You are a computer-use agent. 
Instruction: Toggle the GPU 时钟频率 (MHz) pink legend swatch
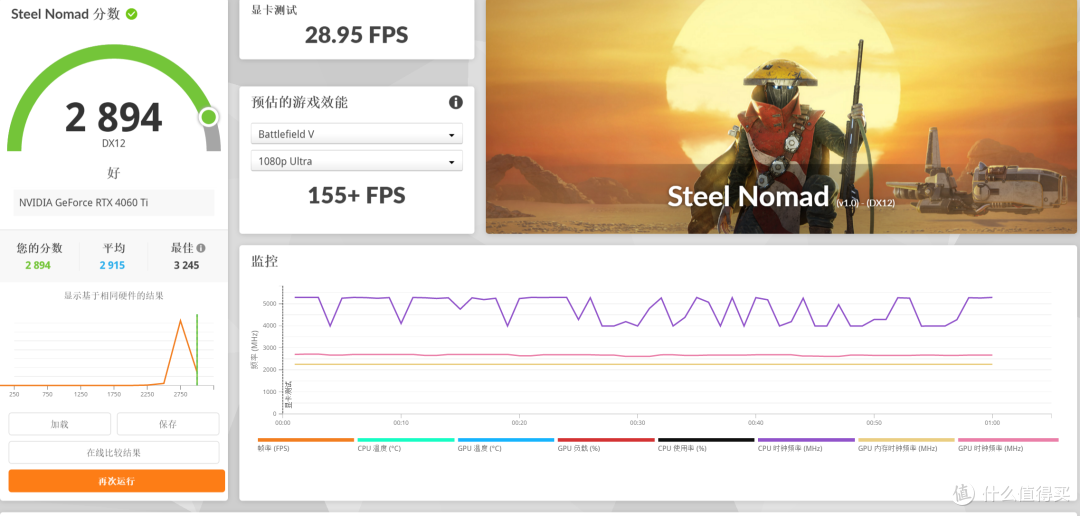click(x=1006, y=440)
